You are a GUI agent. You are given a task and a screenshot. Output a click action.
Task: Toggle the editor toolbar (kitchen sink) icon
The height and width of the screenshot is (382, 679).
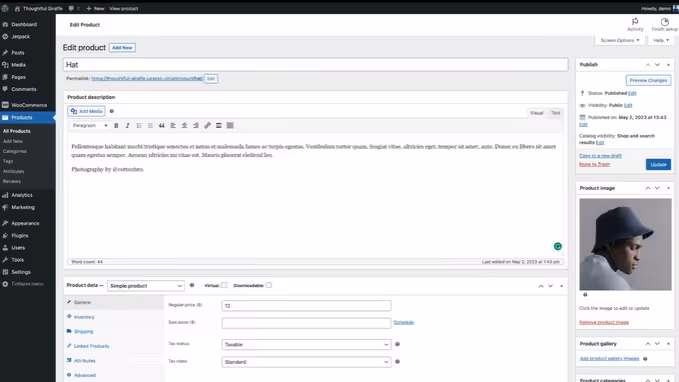click(230, 126)
